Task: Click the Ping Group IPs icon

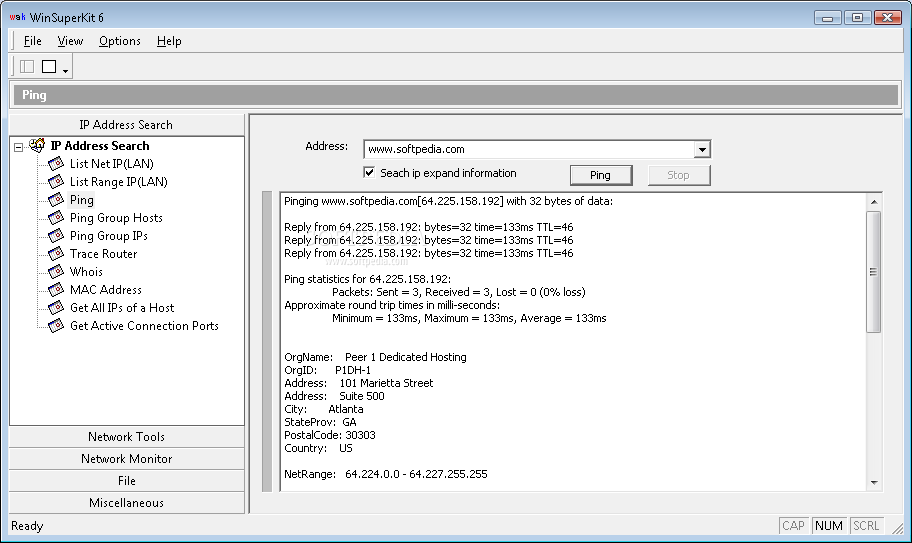Action: [x=56, y=236]
